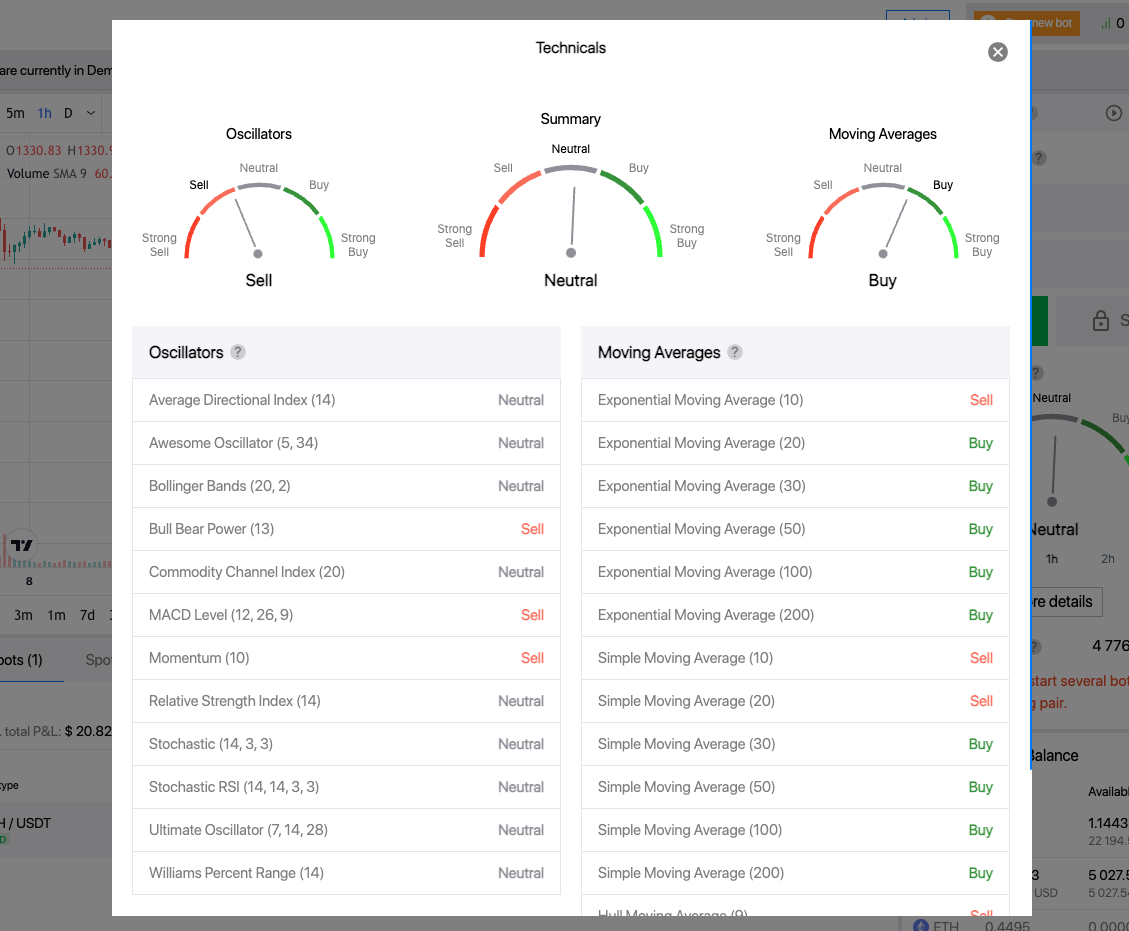Select the 5m chart interval
This screenshot has width=1129, height=931.
[15, 113]
